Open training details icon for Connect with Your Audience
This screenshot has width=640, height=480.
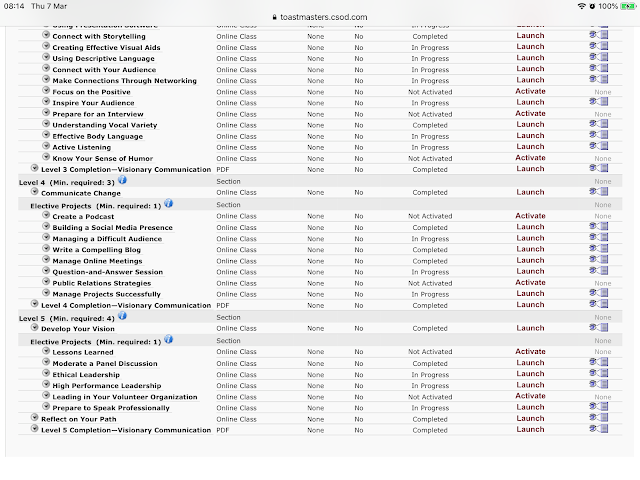[599, 68]
